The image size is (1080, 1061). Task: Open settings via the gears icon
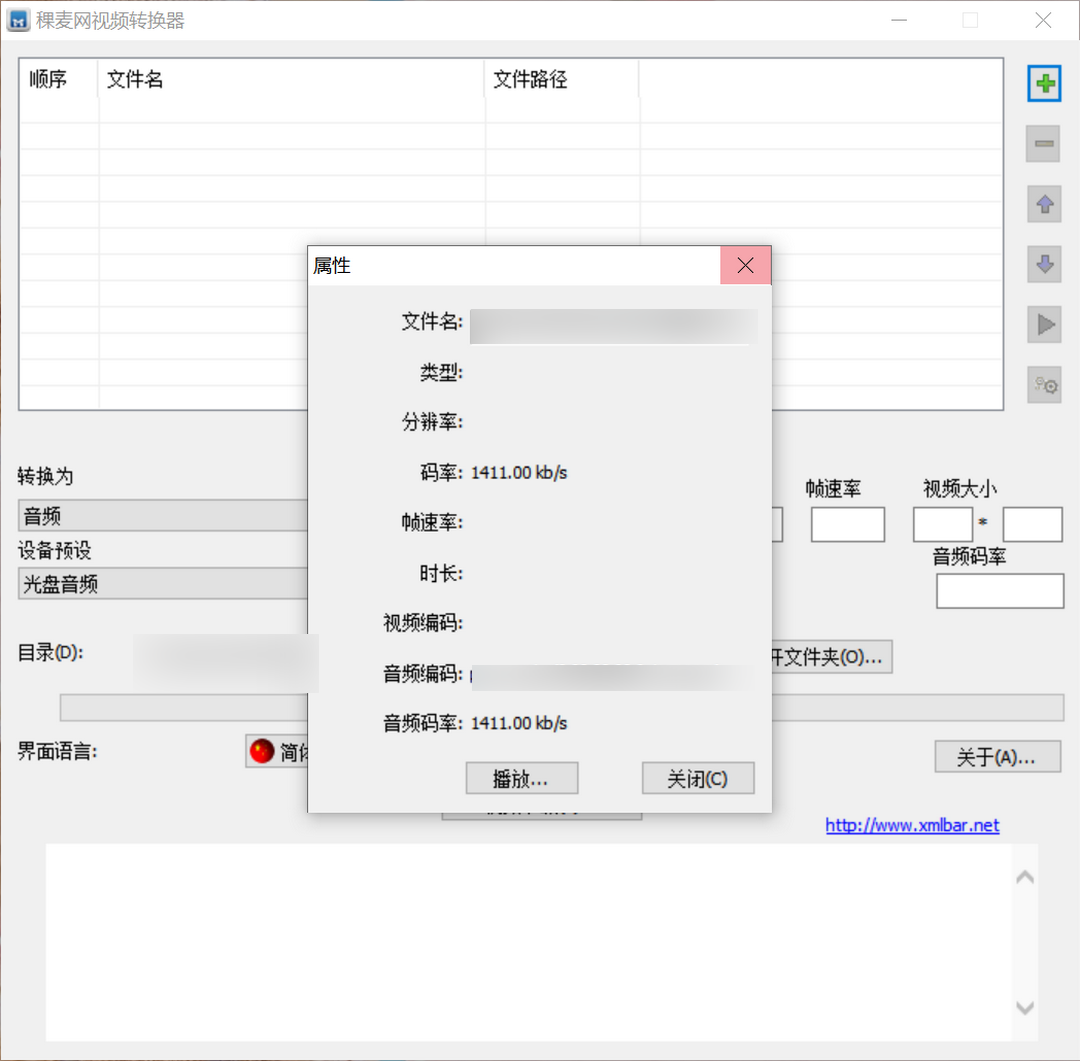pyautogui.click(x=1044, y=384)
